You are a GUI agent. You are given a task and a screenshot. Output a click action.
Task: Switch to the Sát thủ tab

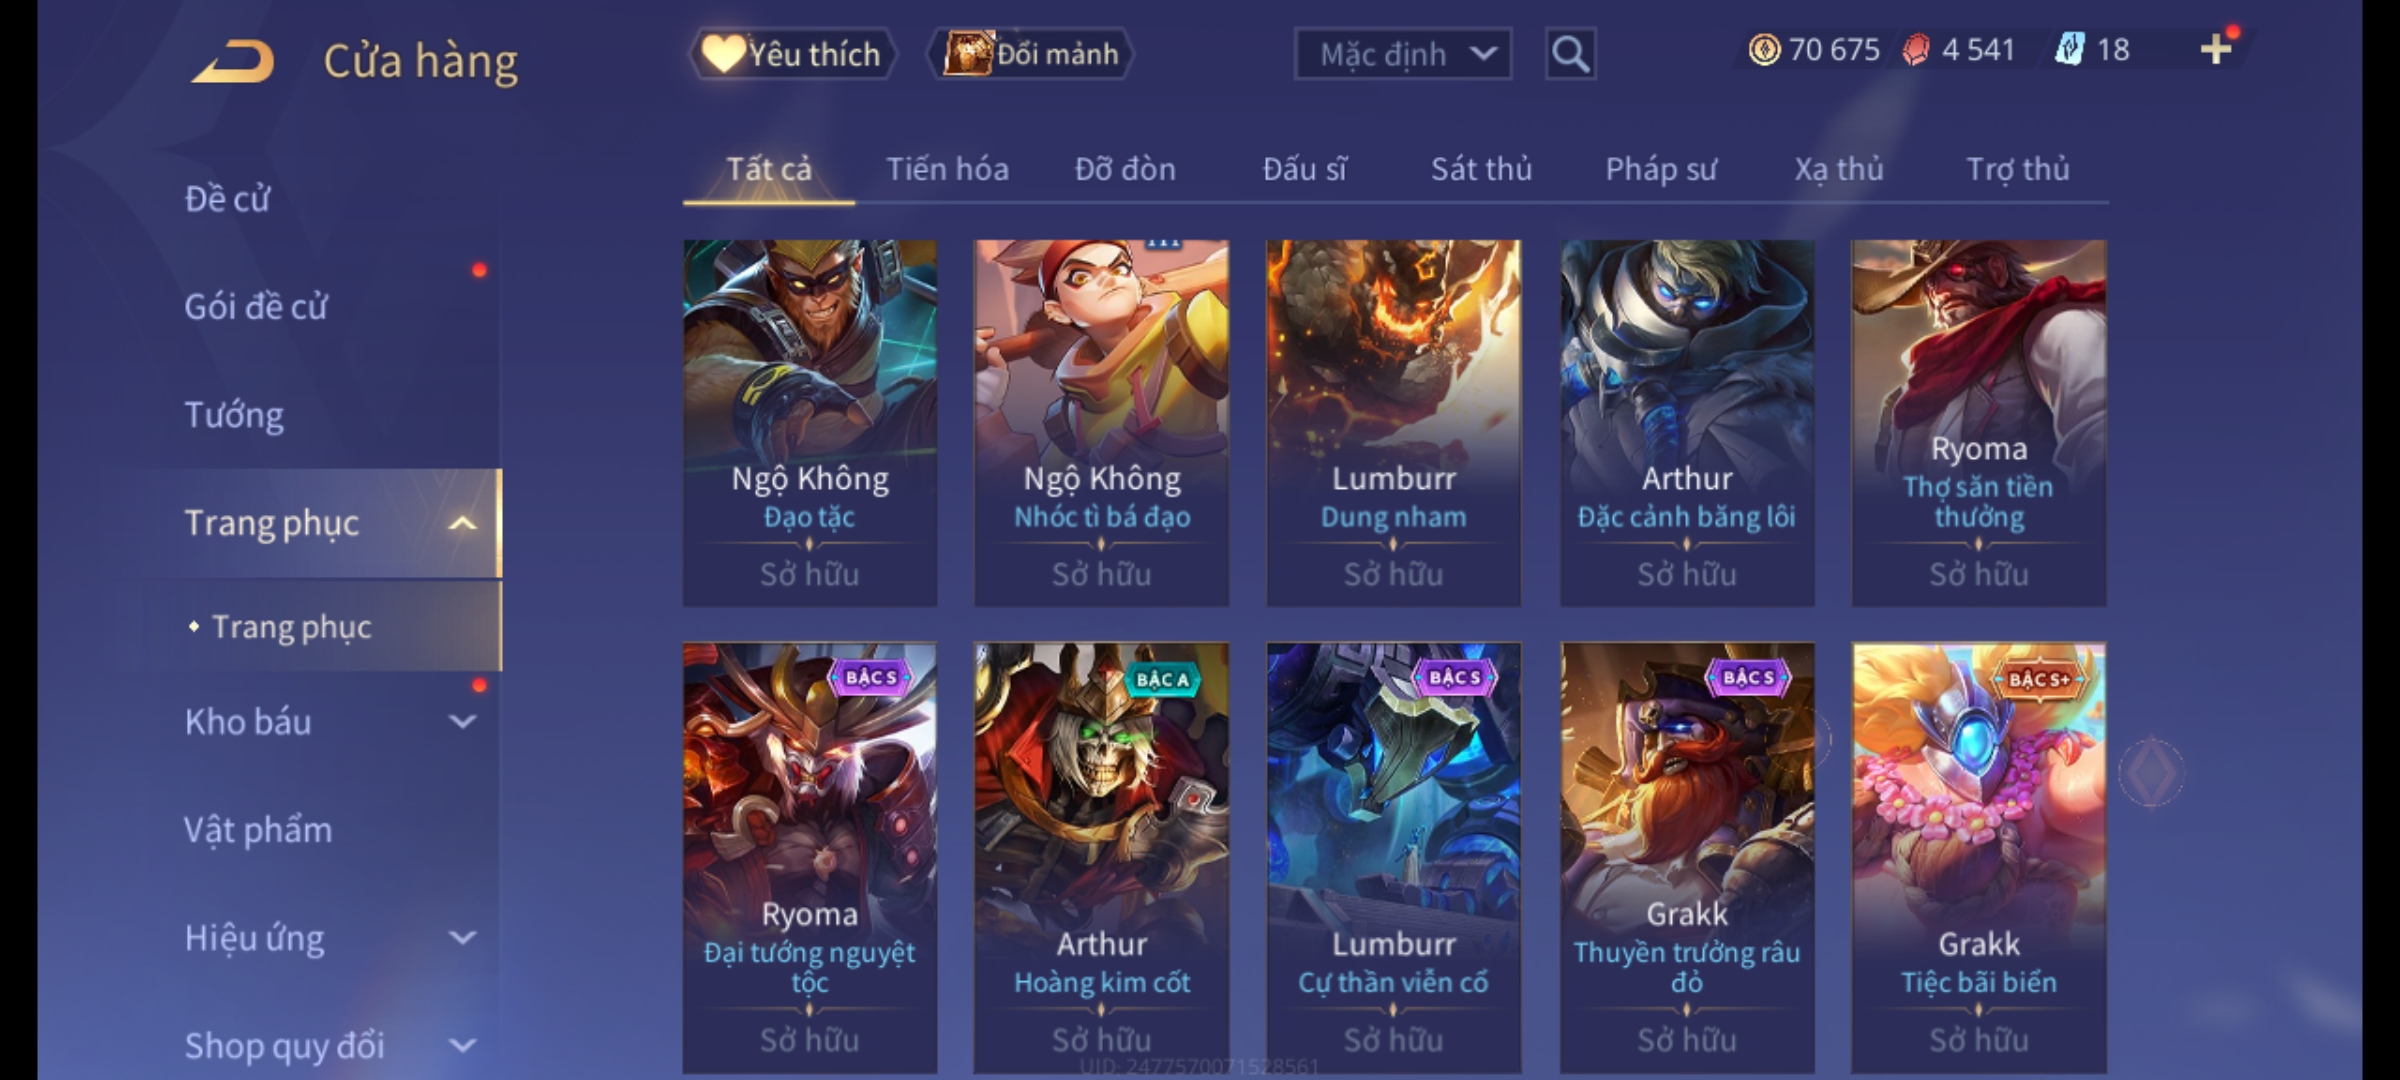tap(1481, 169)
